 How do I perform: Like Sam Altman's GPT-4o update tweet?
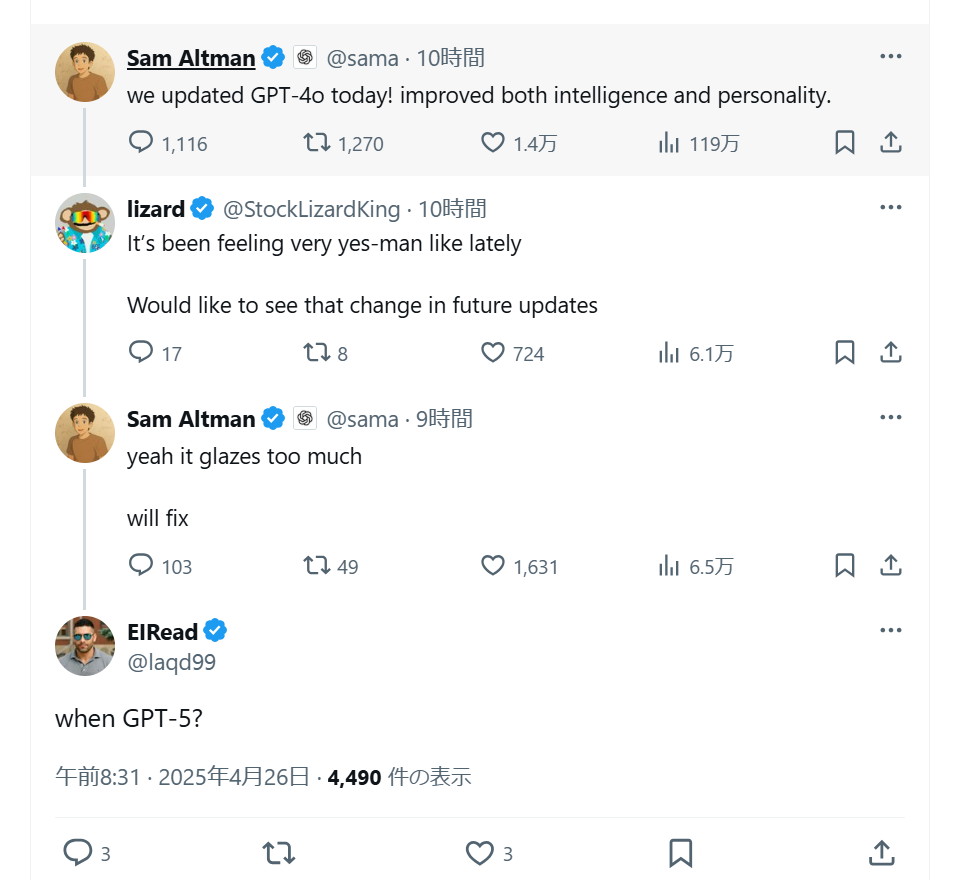[x=493, y=143]
